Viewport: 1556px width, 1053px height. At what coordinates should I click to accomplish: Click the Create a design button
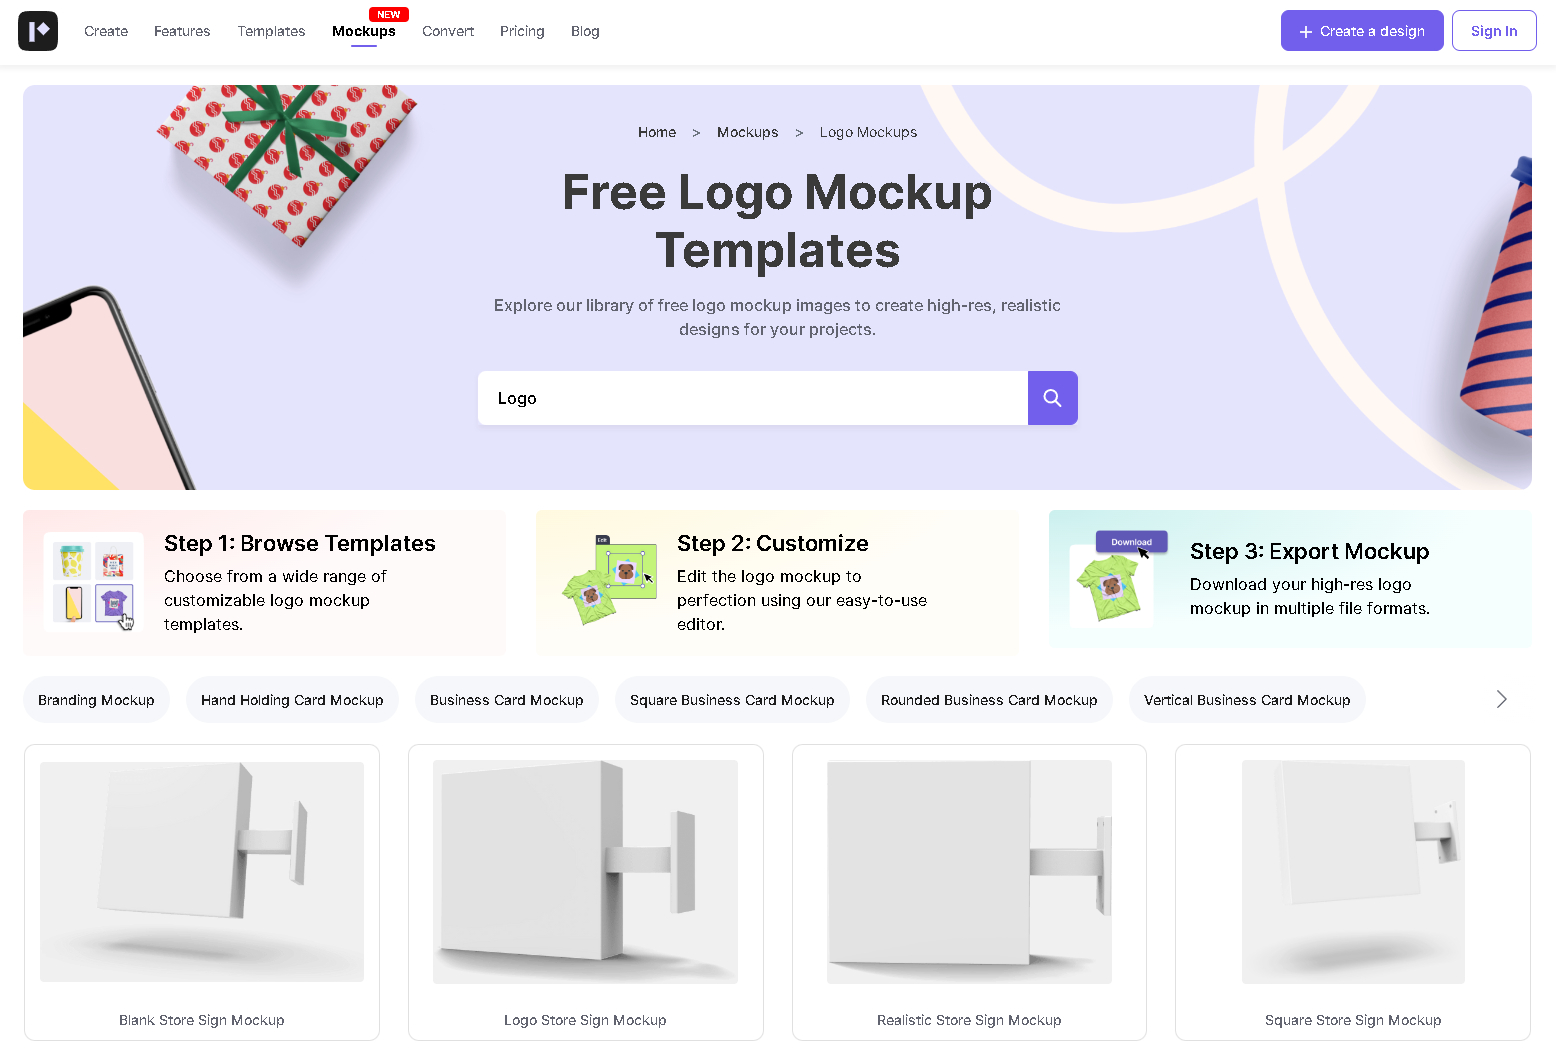point(1362,31)
